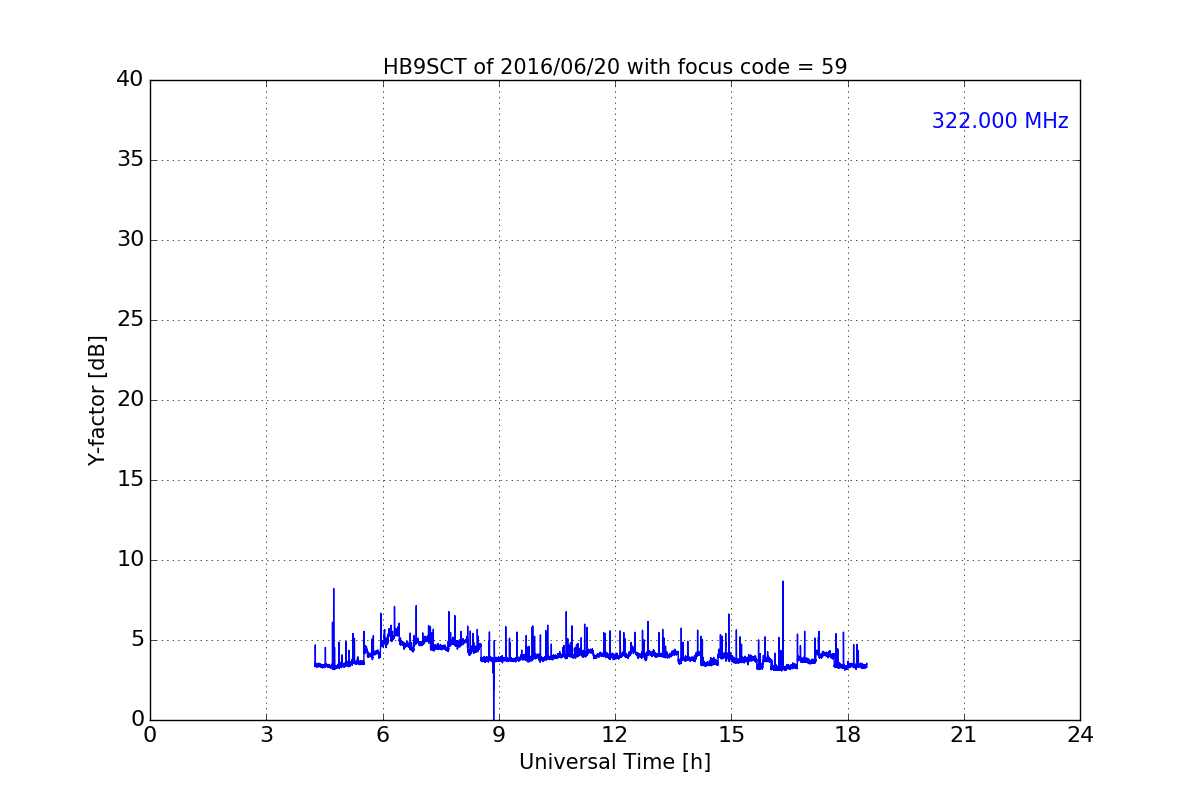Click the x-axis tick label '21'
The width and height of the screenshot is (1200, 800).
tap(964, 734)
